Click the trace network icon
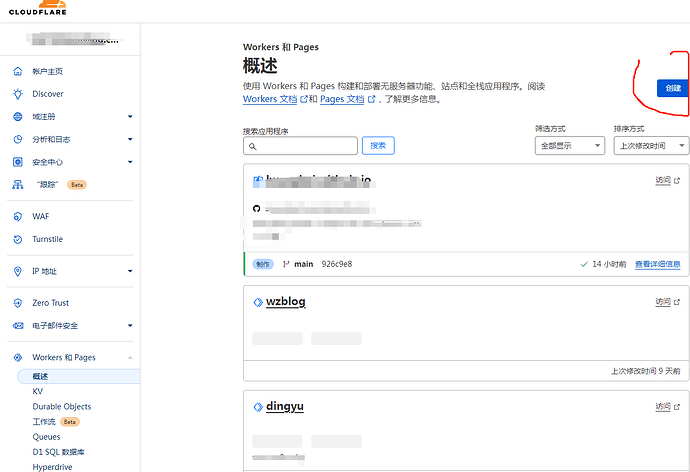The height and width of the screenshot is (472, 690). coord(18,185)
